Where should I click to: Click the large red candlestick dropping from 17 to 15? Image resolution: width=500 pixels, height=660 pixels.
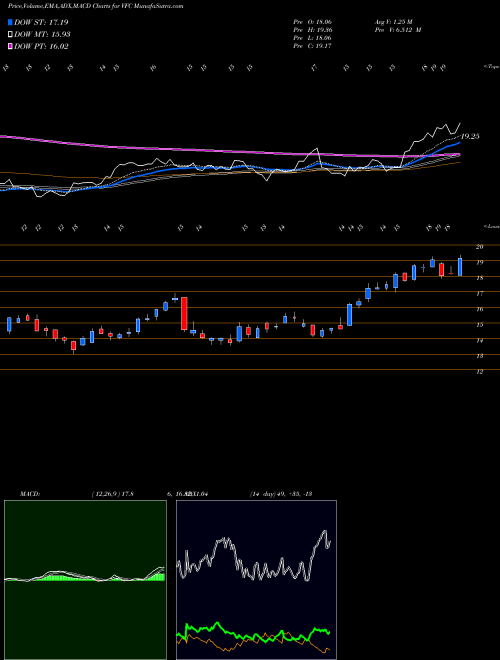click(x=184, y=314)
